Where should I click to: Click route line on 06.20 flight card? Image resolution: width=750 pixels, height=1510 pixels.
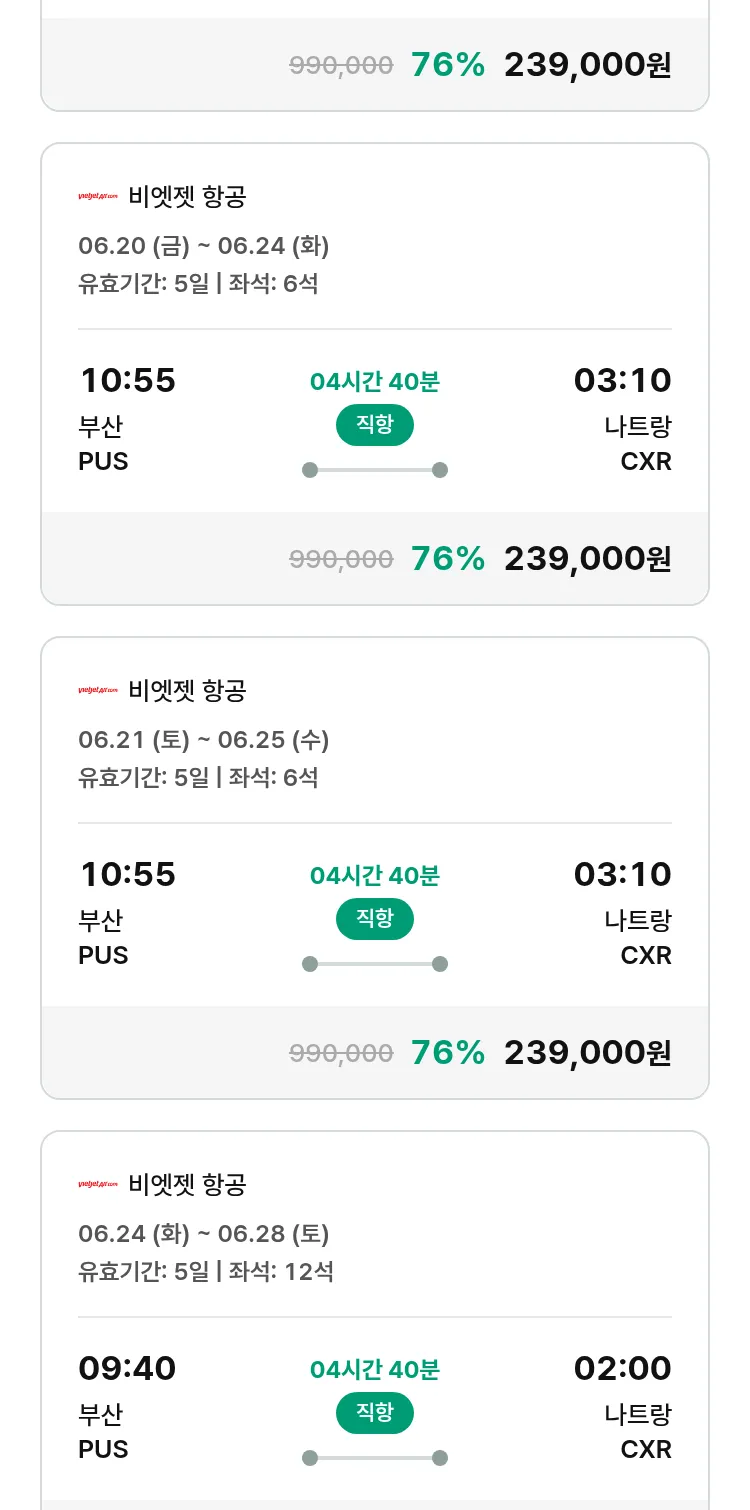click(375, 470)
